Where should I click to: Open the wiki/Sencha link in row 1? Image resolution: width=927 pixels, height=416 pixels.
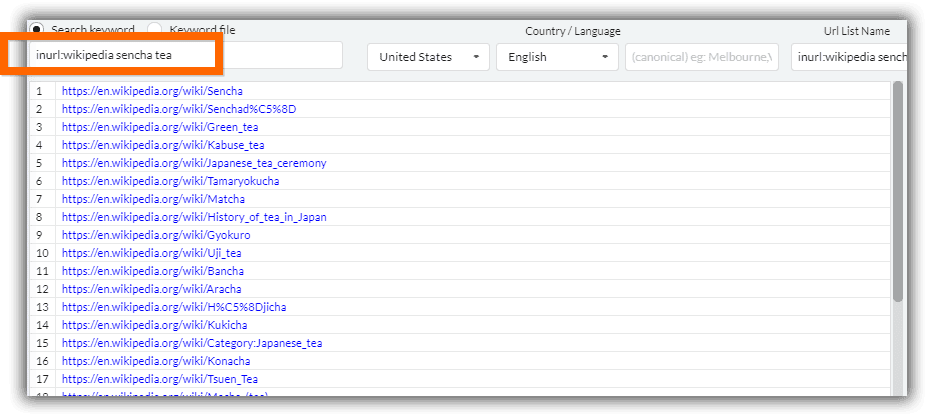point(152,91)
